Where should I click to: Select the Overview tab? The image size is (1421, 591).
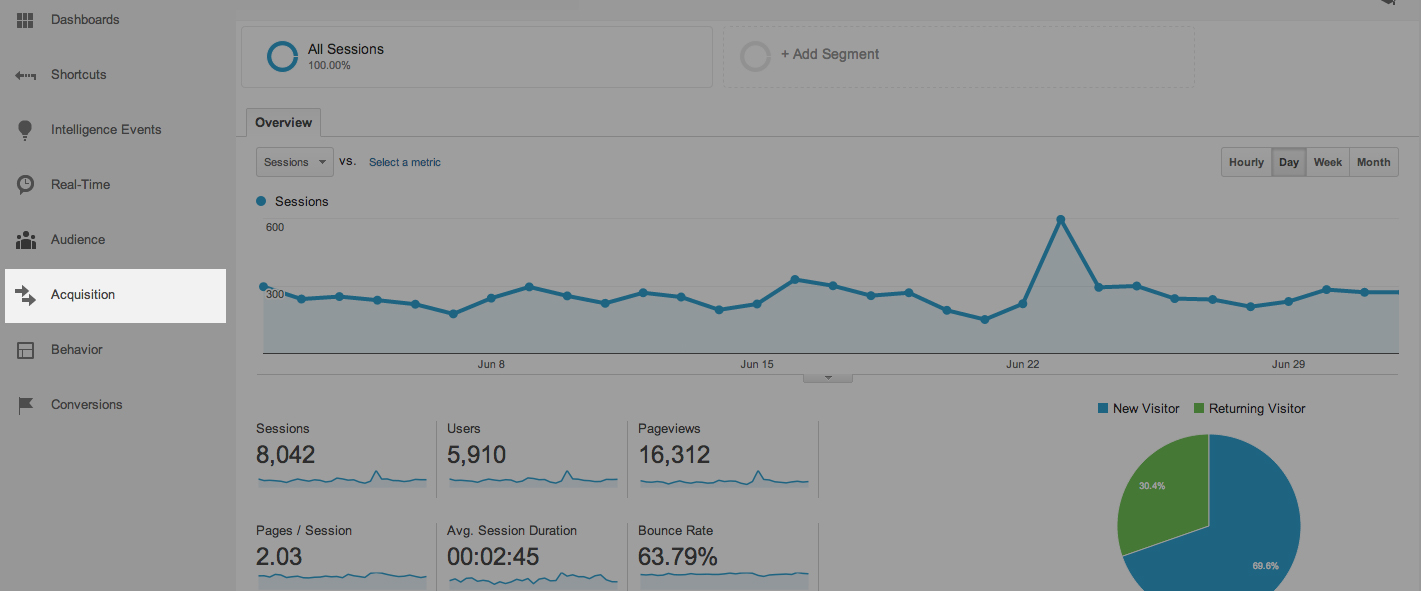[x=283, y=123]
